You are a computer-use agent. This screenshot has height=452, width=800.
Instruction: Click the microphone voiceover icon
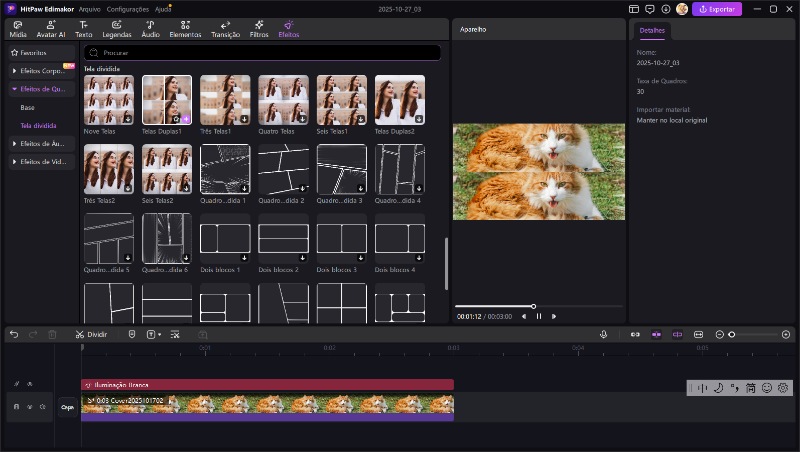[604, 334]
